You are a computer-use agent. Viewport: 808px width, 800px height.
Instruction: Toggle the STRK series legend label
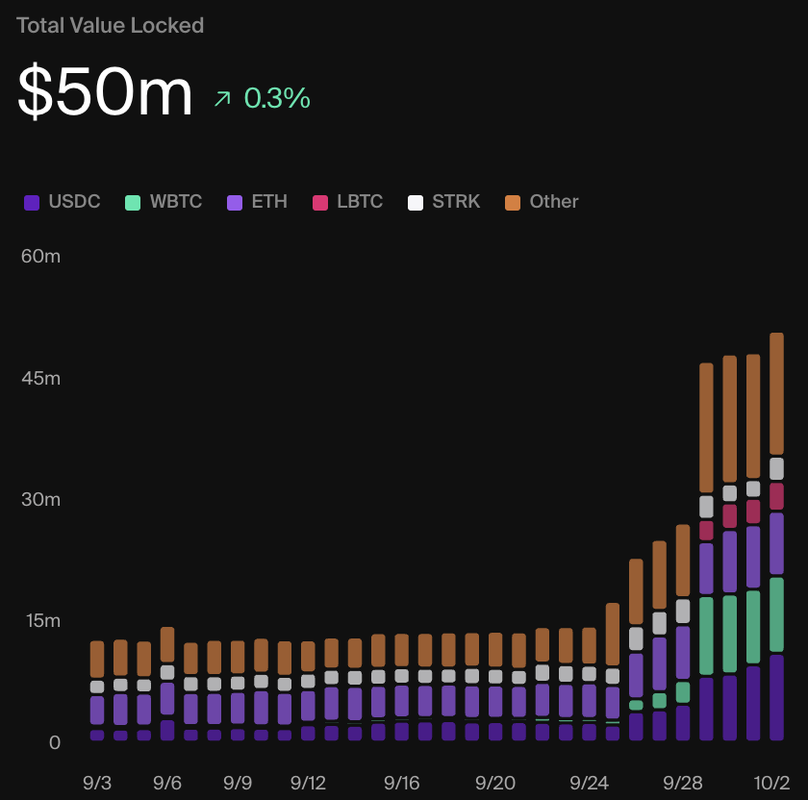pyautogui.click(x=456, y=202)
